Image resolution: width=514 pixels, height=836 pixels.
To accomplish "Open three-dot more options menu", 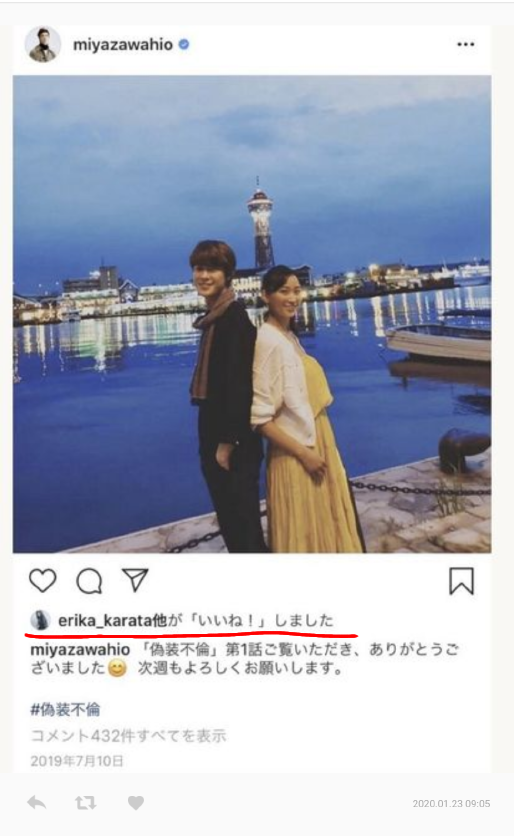I will pyautogui.click(x=465, y=44).
